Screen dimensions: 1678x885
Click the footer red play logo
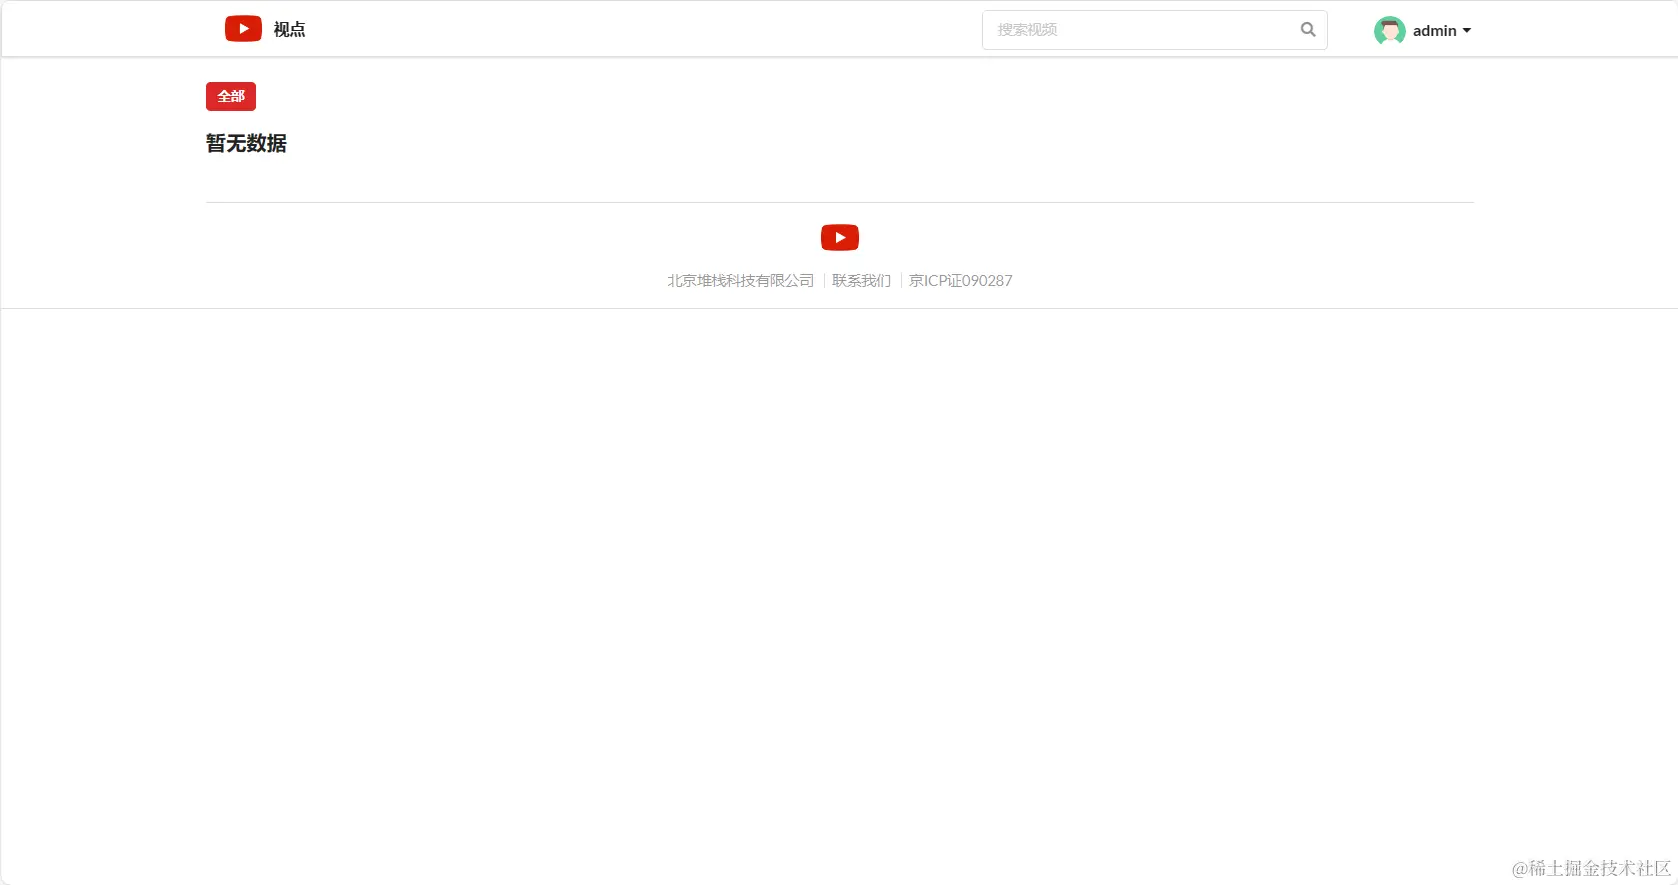point(840,237)
